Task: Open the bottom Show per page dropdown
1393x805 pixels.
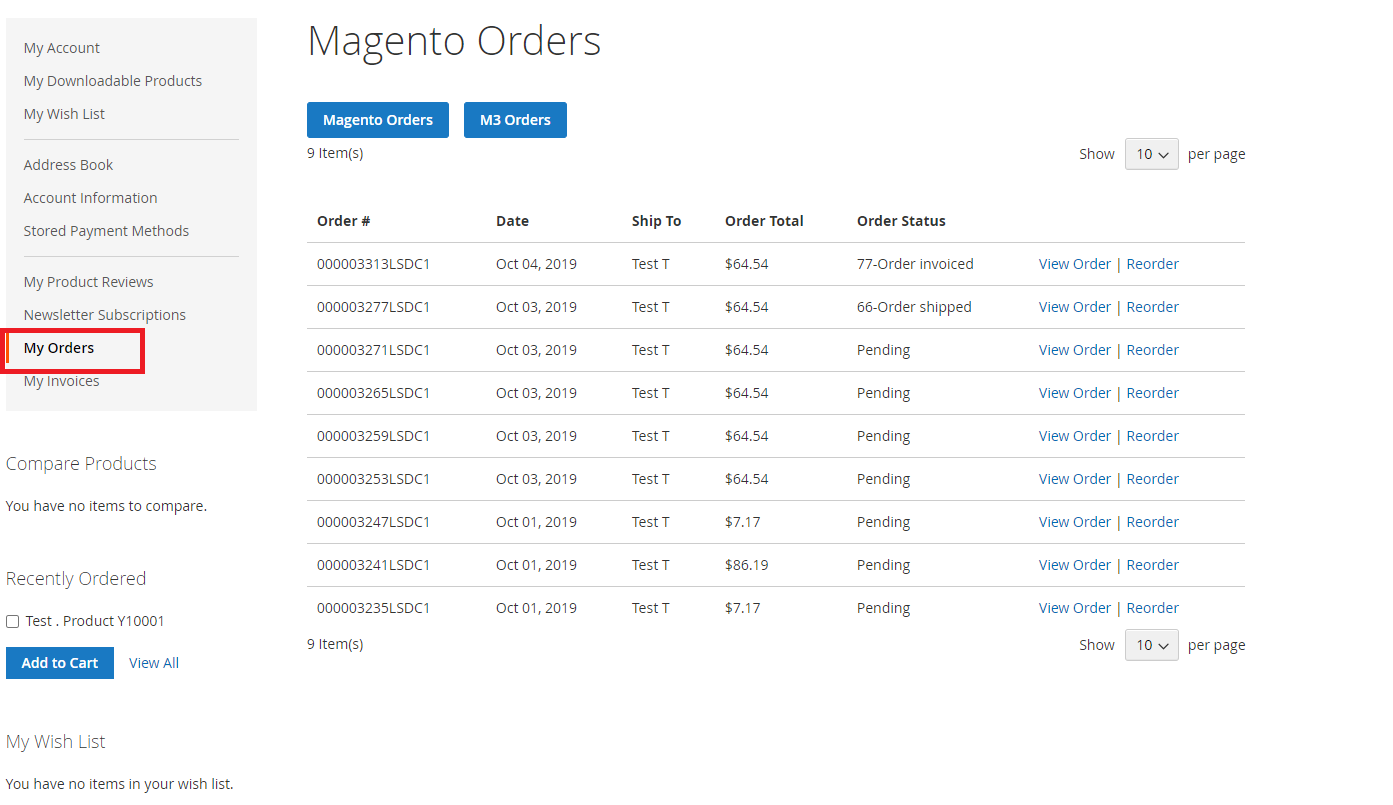Action: (x=1152, y=645)
